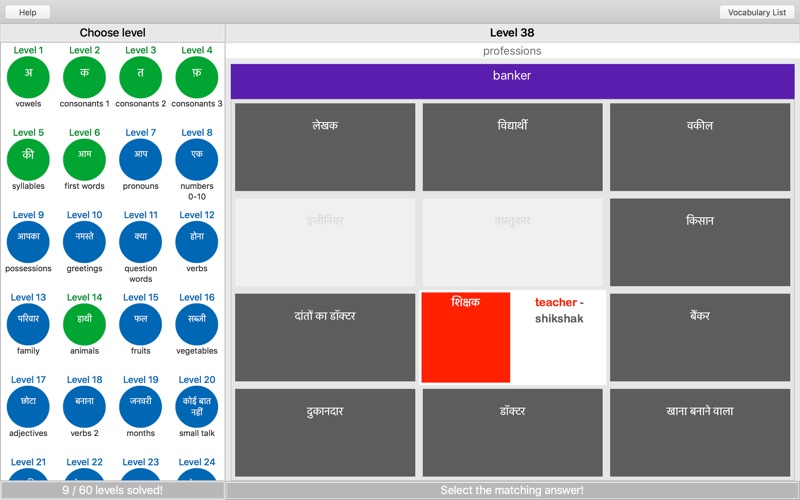Image resolution: width=800 pixels, height=500 pixels.
Task: Open the Level 20 small talk circle
Action: click(196, 407)
